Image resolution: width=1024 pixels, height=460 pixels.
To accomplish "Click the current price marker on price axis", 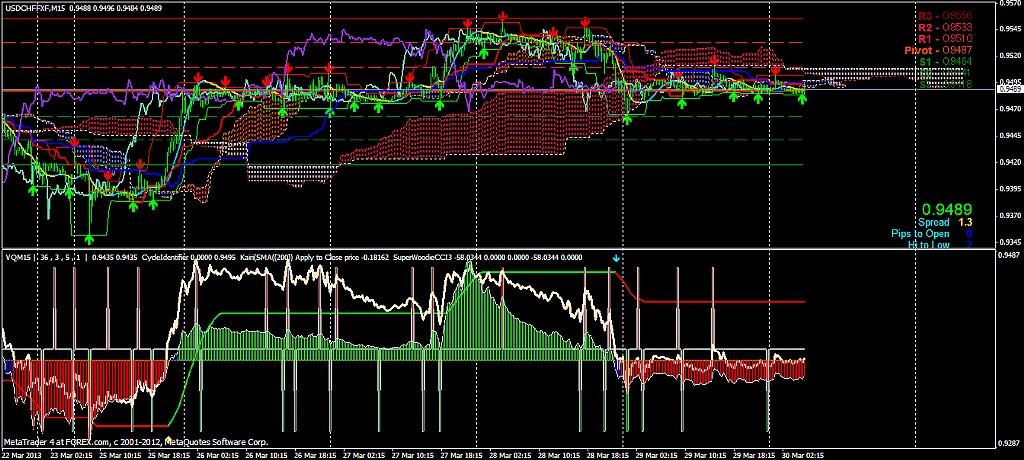I will click(1009, 90).
